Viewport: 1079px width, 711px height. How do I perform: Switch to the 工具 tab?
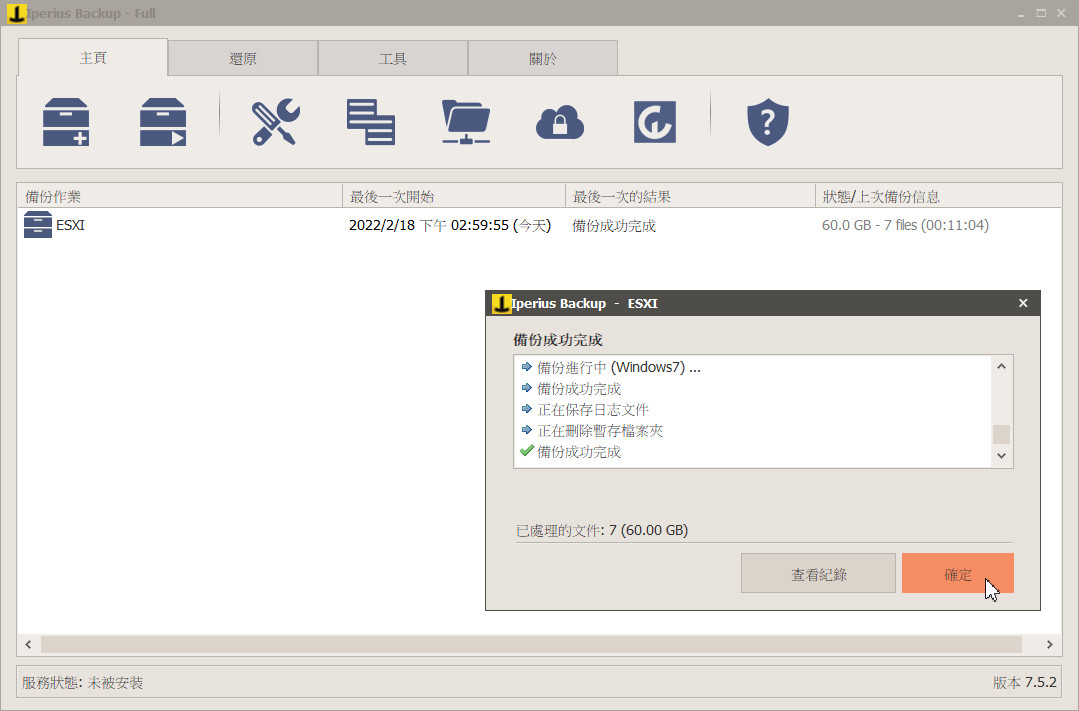[x=393, y=59]
